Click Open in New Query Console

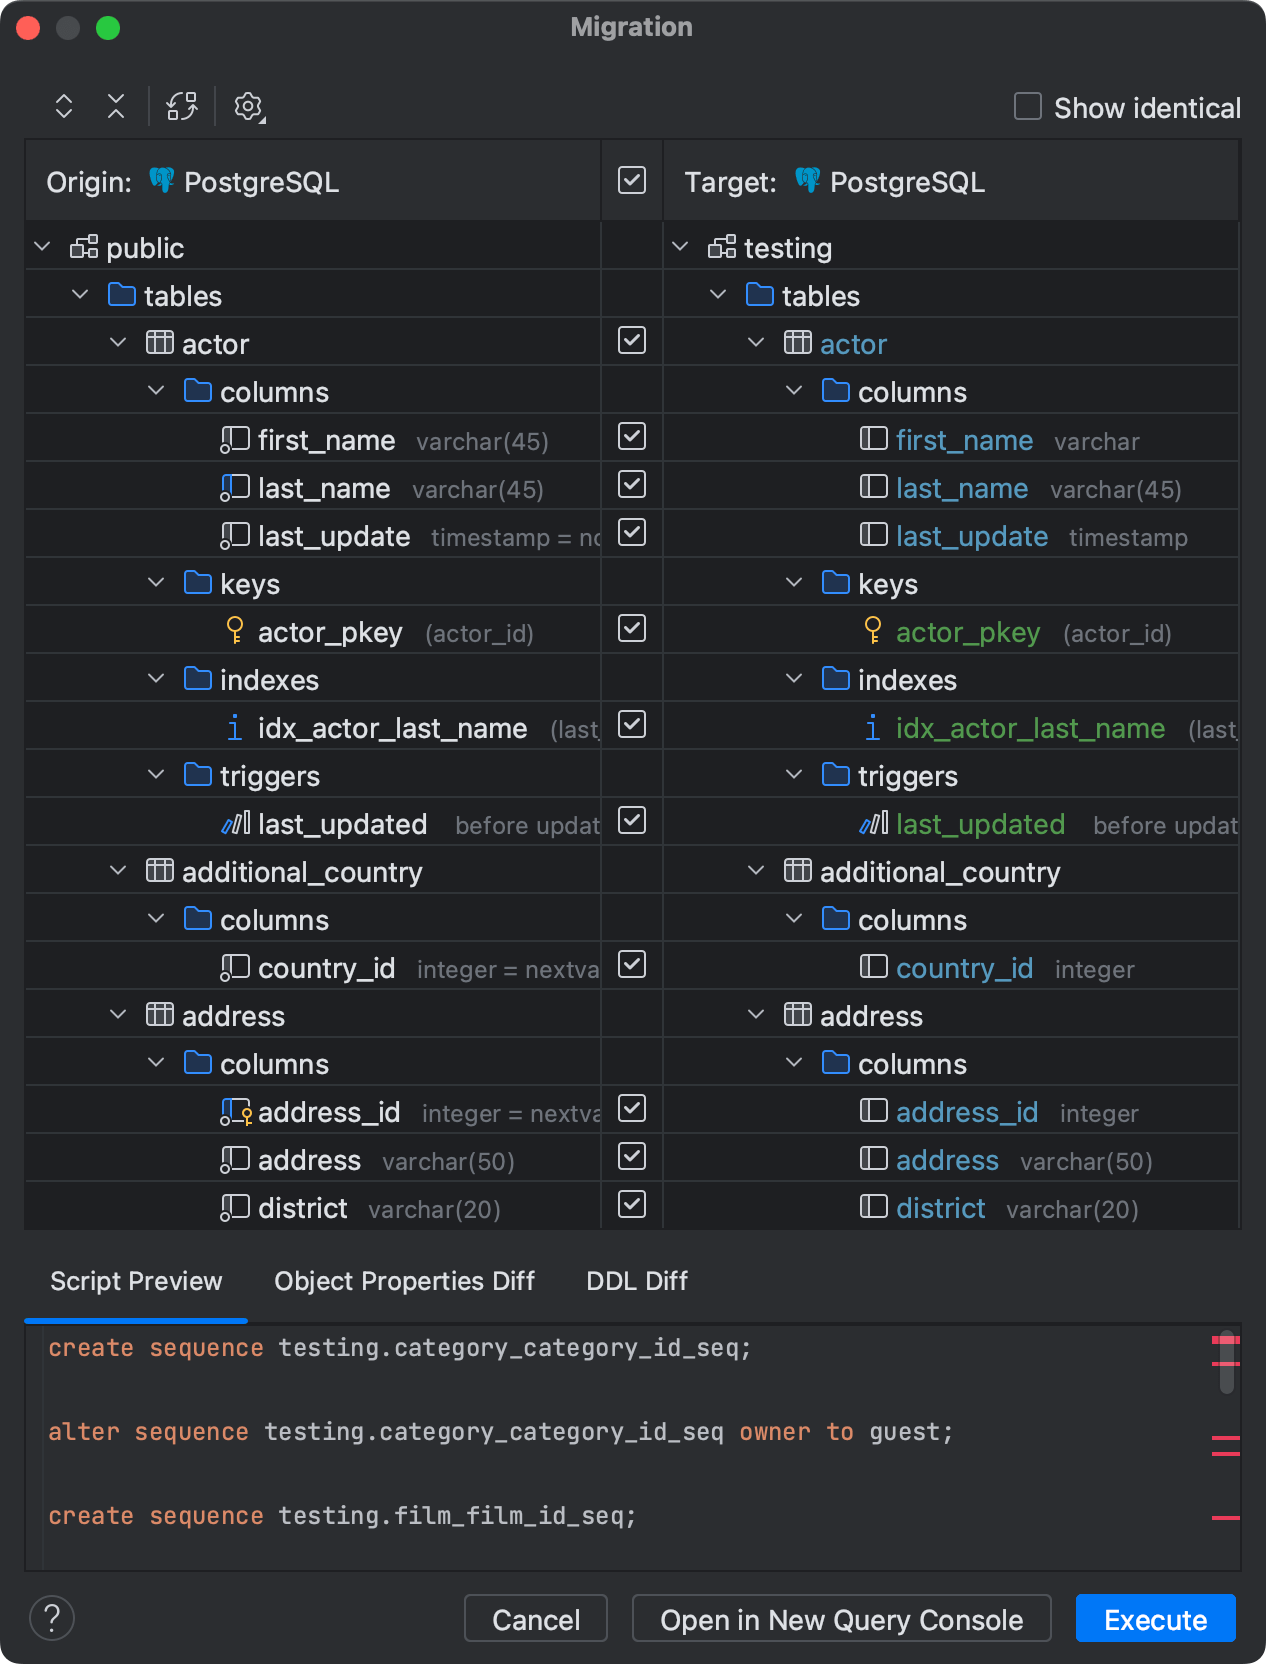841,1619
